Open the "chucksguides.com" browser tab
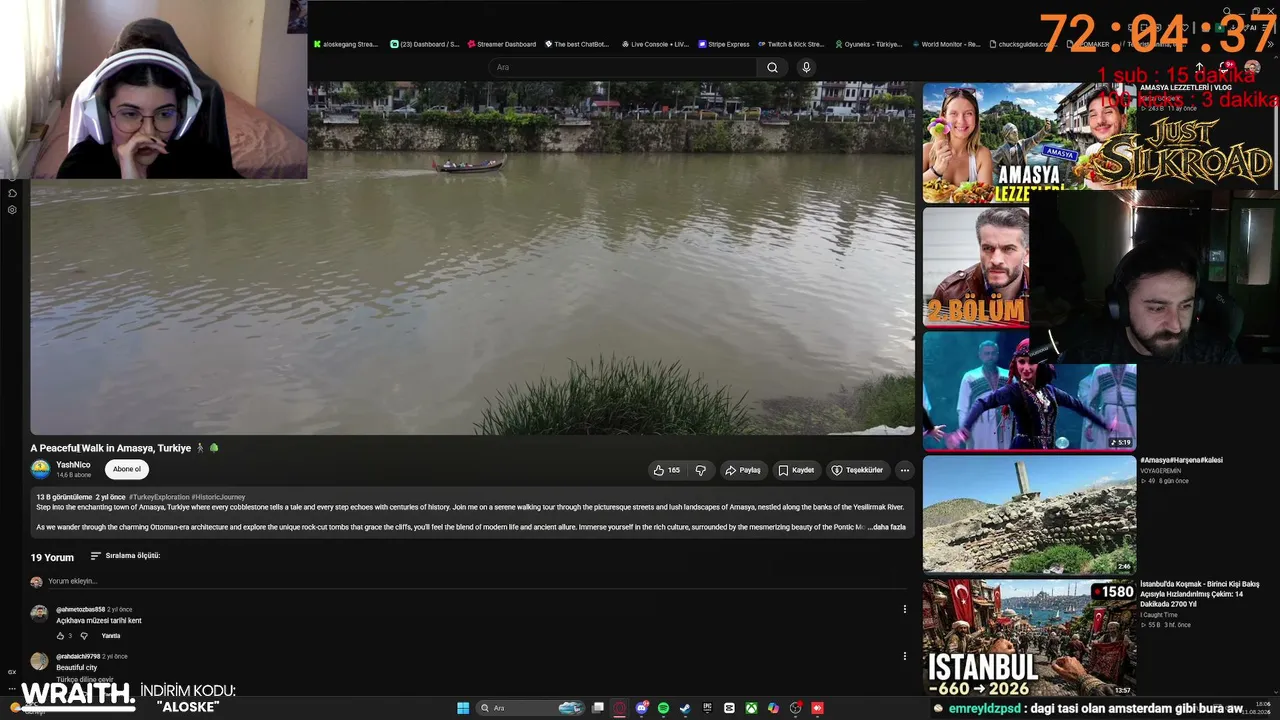Screen dimensions: 1280x720 pyautogui.click(x=1024, y=44)
